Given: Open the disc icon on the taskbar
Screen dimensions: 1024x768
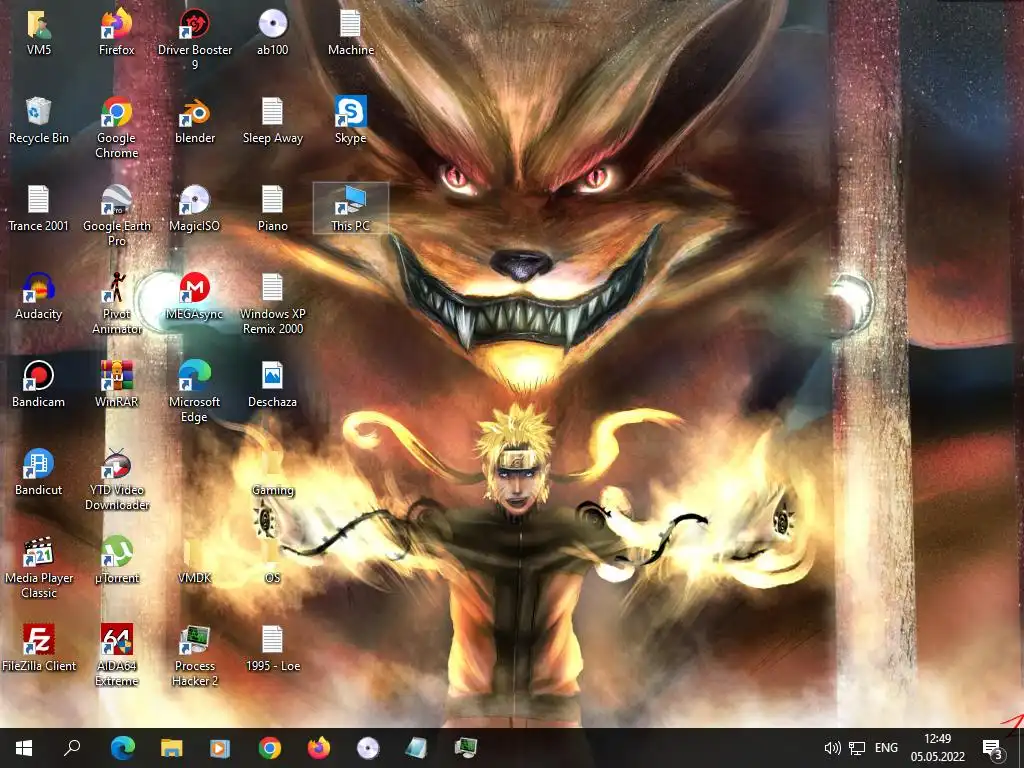Looking at the screenshot, I should tap(367, 748).
